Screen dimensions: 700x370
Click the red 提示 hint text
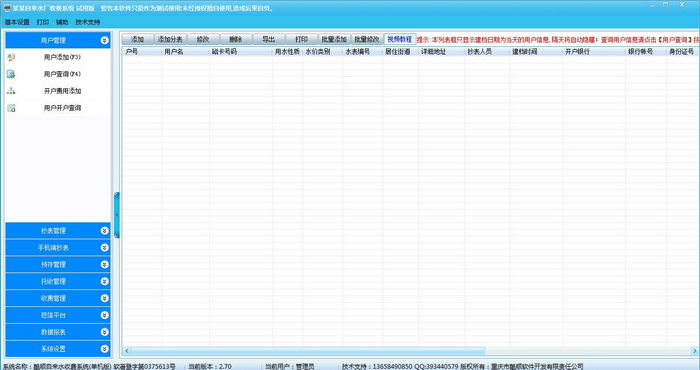click(558, 40)
